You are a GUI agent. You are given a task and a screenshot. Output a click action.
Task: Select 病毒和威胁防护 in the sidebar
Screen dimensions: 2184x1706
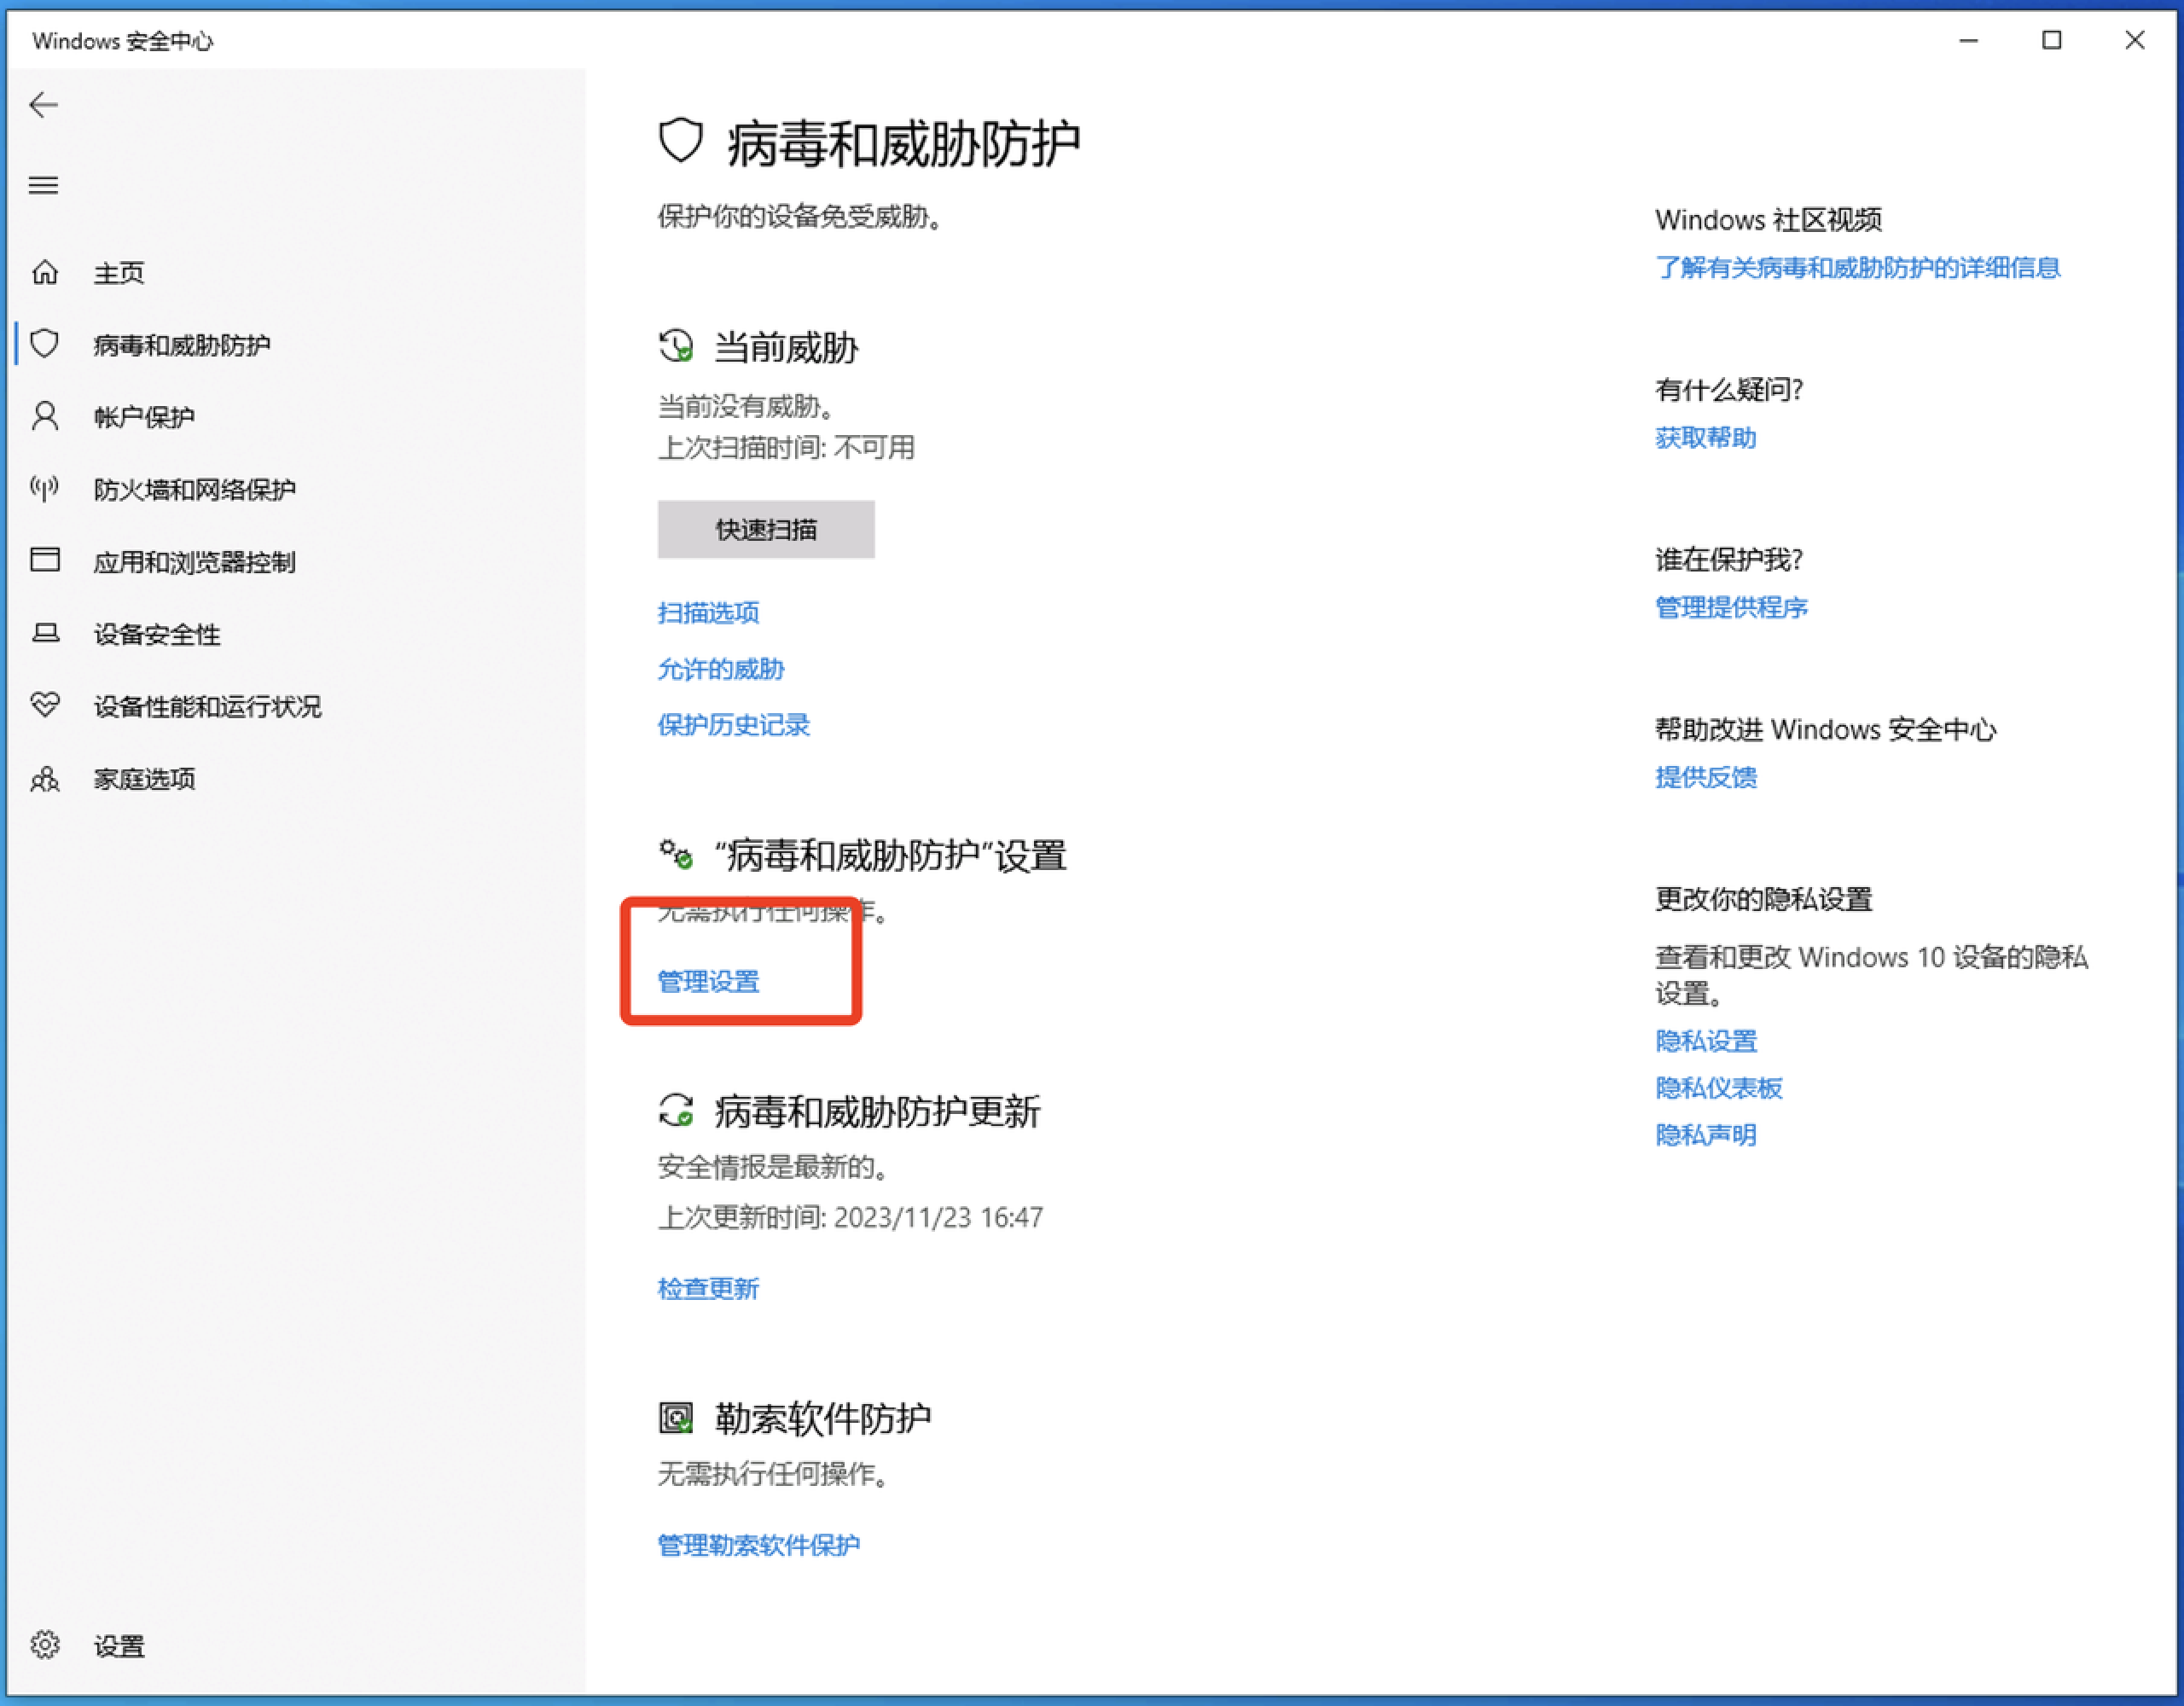click(182, 345)
